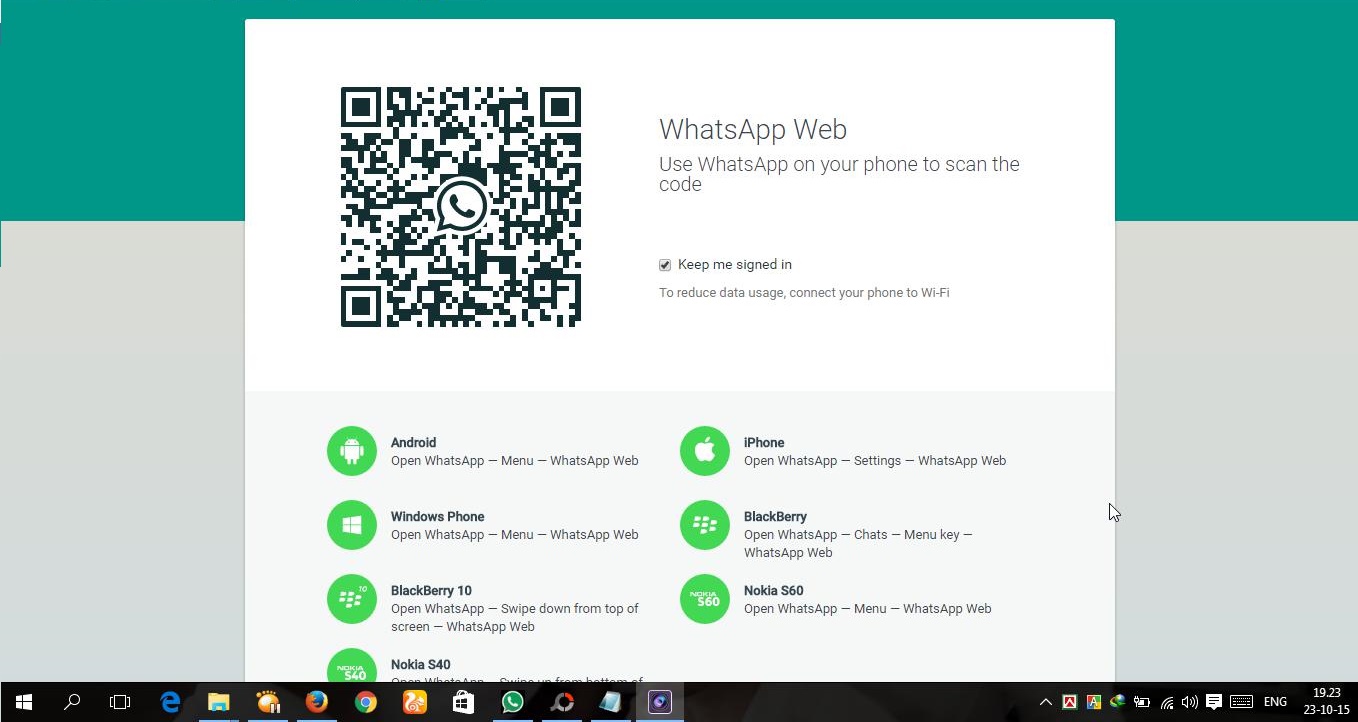Click the Wi-Fi data usage hint text
Image resolution: width=1358 pixels, height=722 pixels.
pos(804,293)
